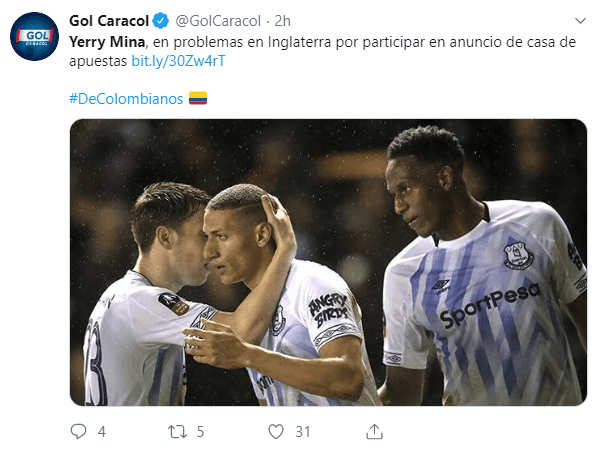This screenshot has height=455, width=594.
Task: Click the Gol Caracol display name
Action: coord(109,21)
